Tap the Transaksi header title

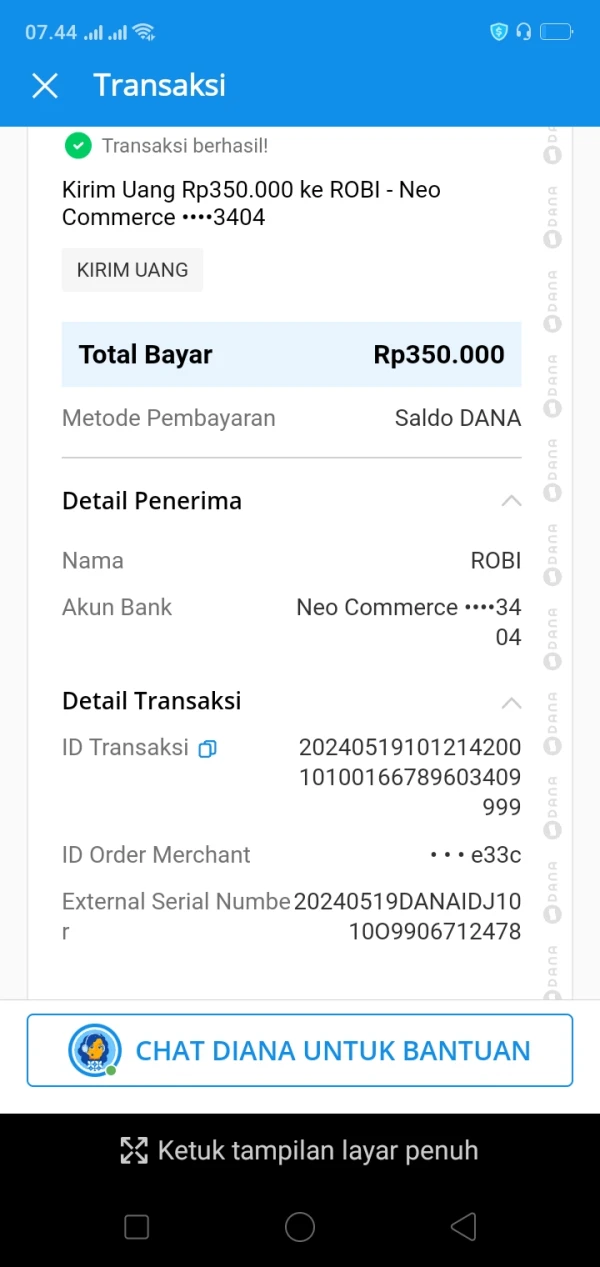click(x=159, y=86)
